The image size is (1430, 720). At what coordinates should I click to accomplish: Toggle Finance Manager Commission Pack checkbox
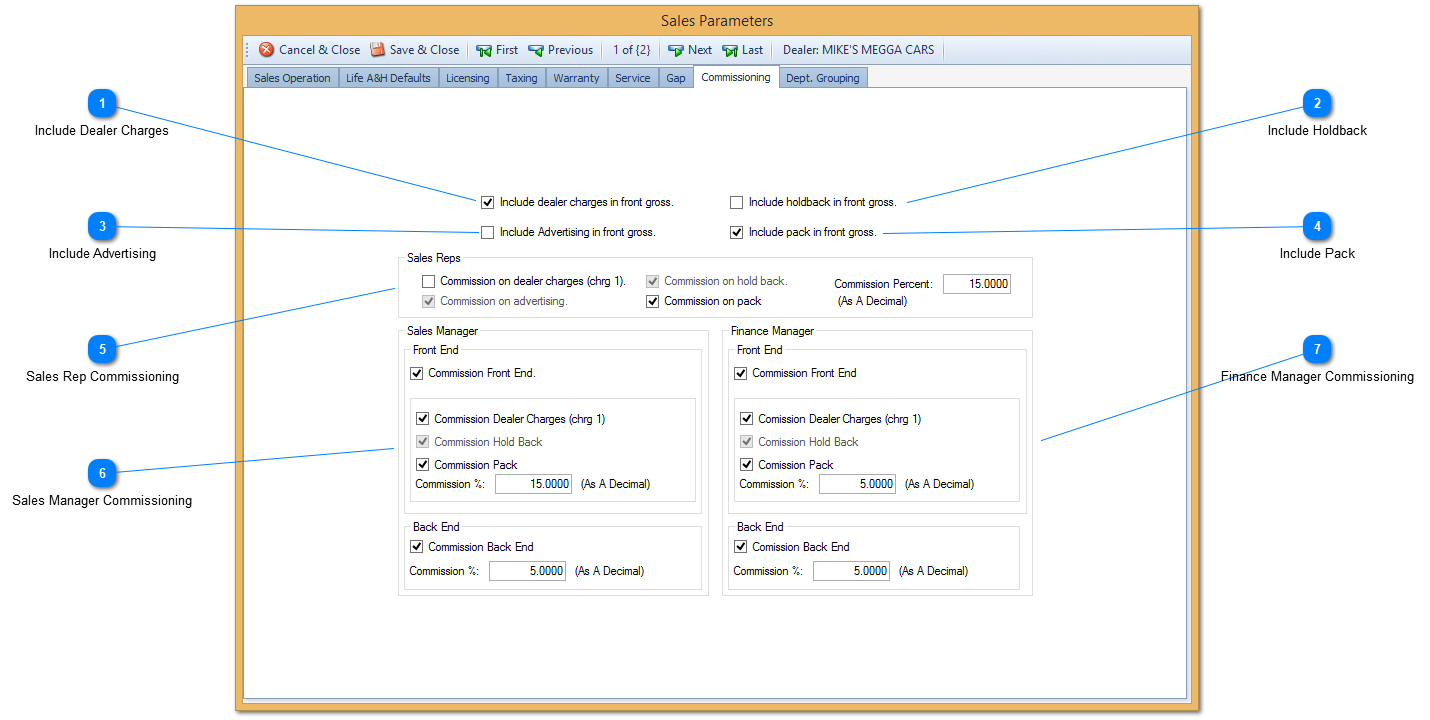pos(747,465)
